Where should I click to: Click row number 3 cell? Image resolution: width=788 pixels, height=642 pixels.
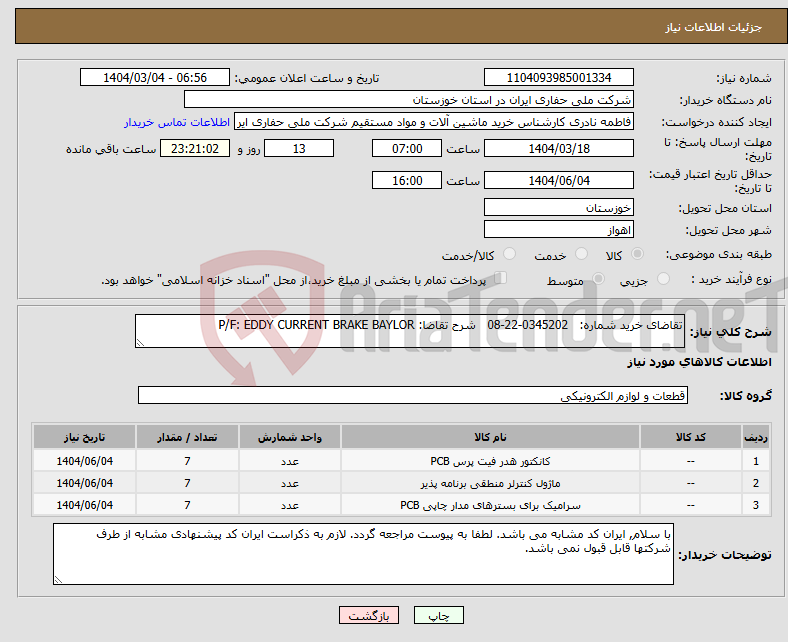[756, 505]
